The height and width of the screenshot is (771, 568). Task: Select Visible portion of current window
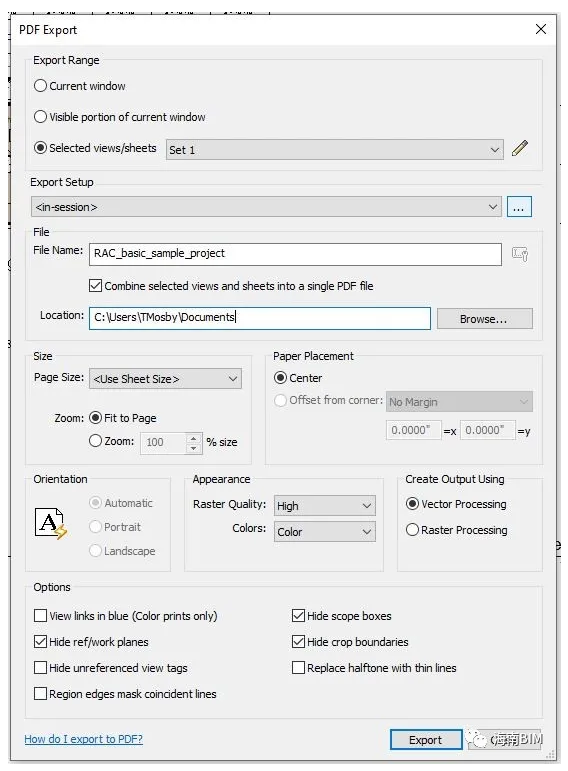point(40,117)
